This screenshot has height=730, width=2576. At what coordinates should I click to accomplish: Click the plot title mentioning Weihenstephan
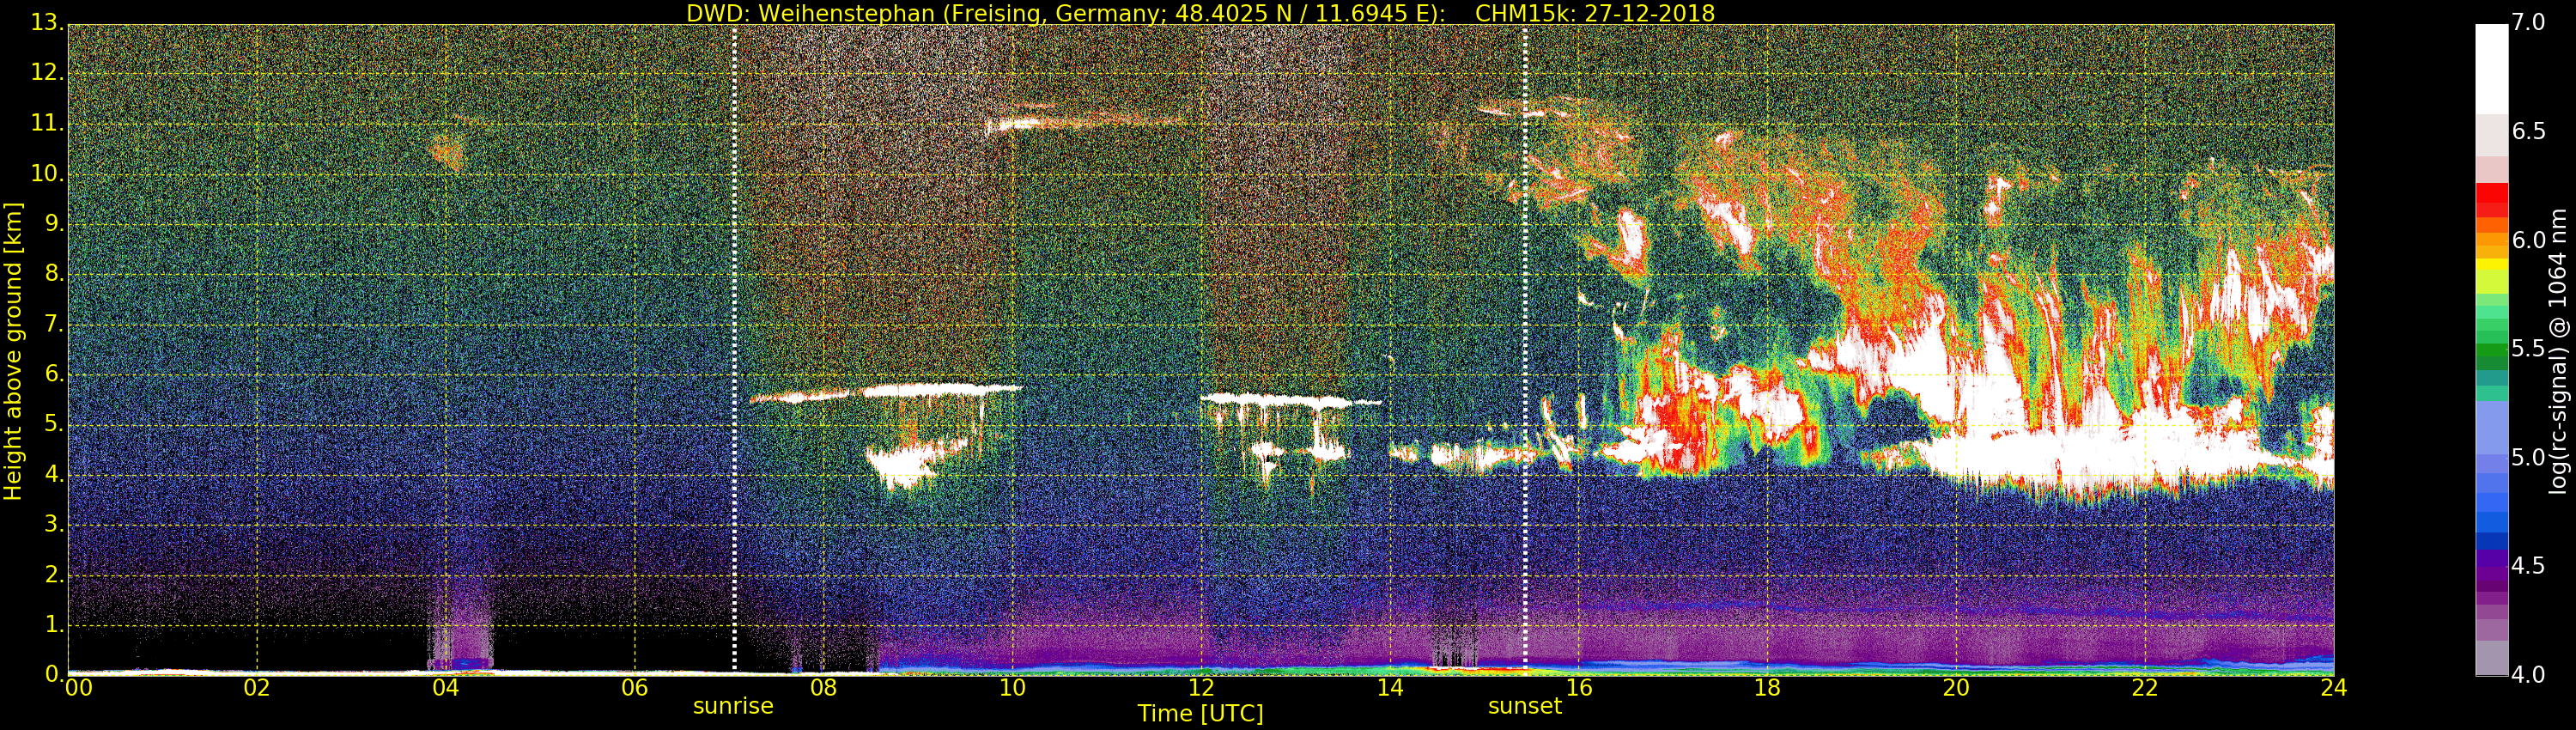[x=1199, y=13]
